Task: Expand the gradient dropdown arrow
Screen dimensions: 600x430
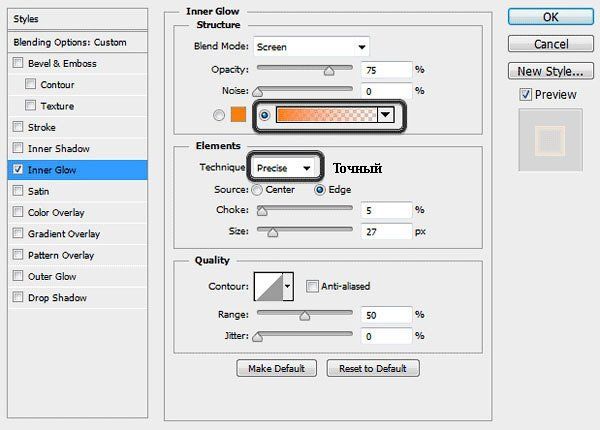Action: pyautogui.click(x=386, y=114)
